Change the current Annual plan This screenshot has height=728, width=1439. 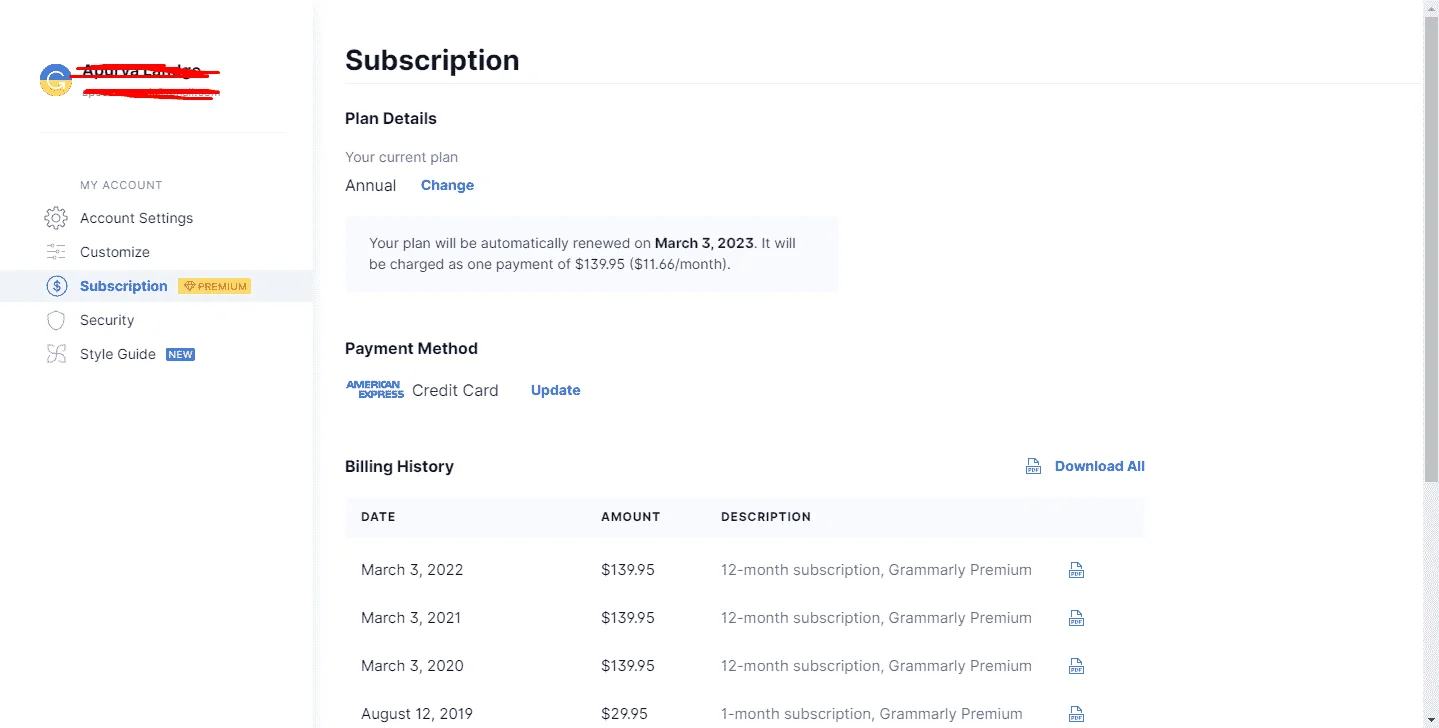coord(447,185)
